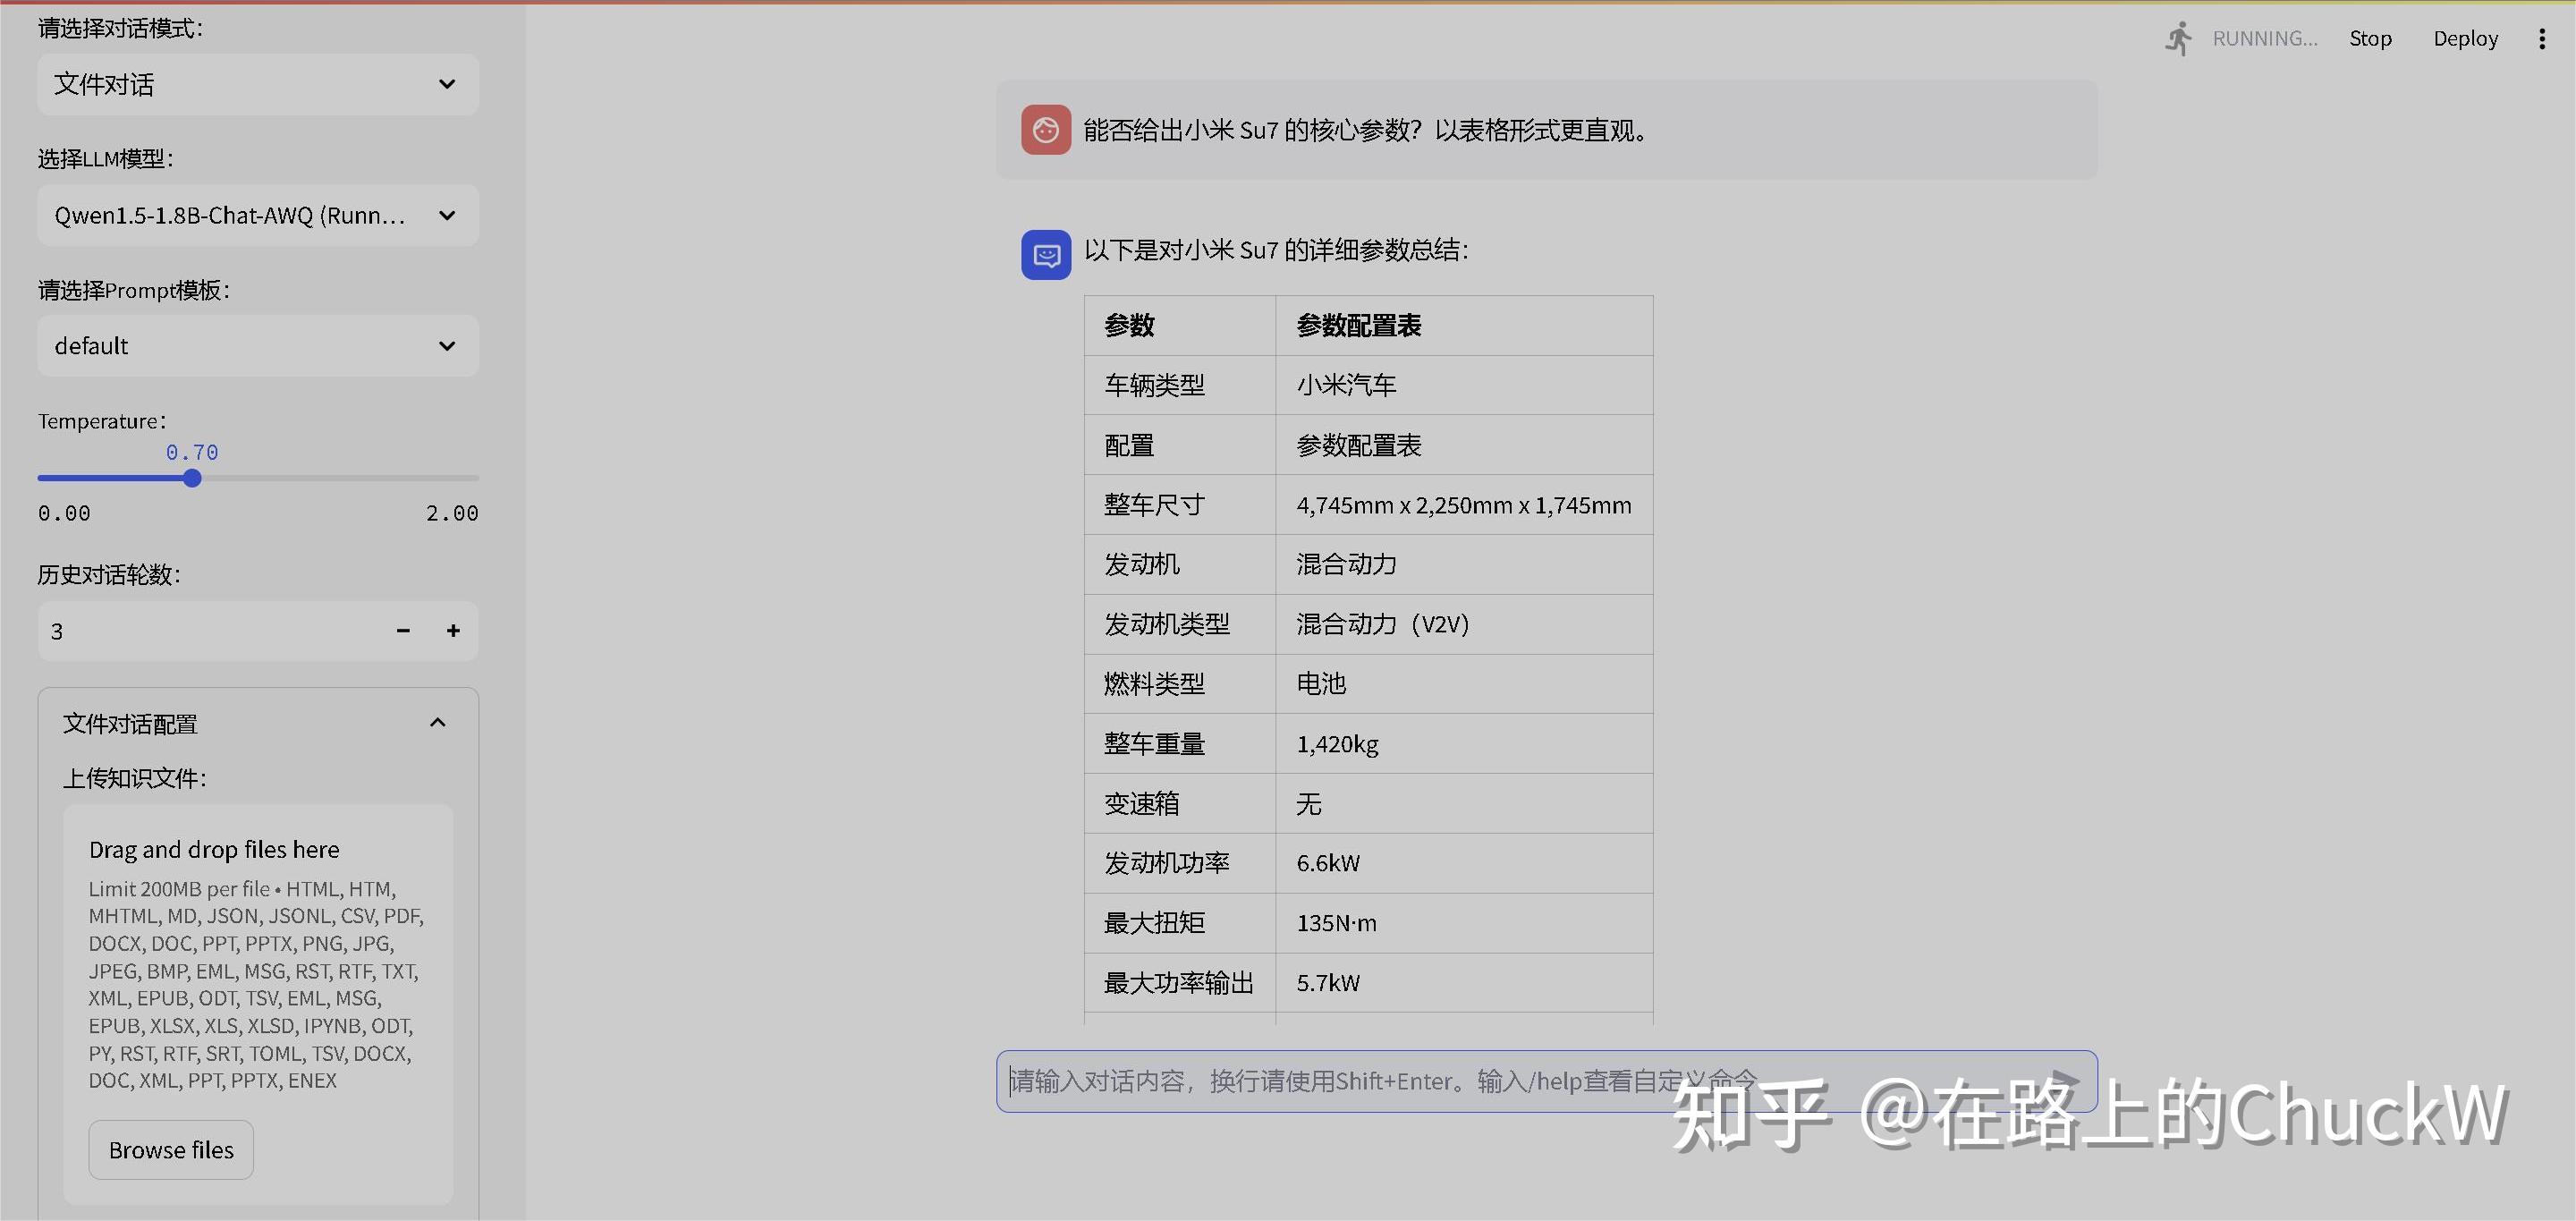
Task: Open the 对话模式 dropdown showing 文件对话
Action: click(x=257, y=84)
